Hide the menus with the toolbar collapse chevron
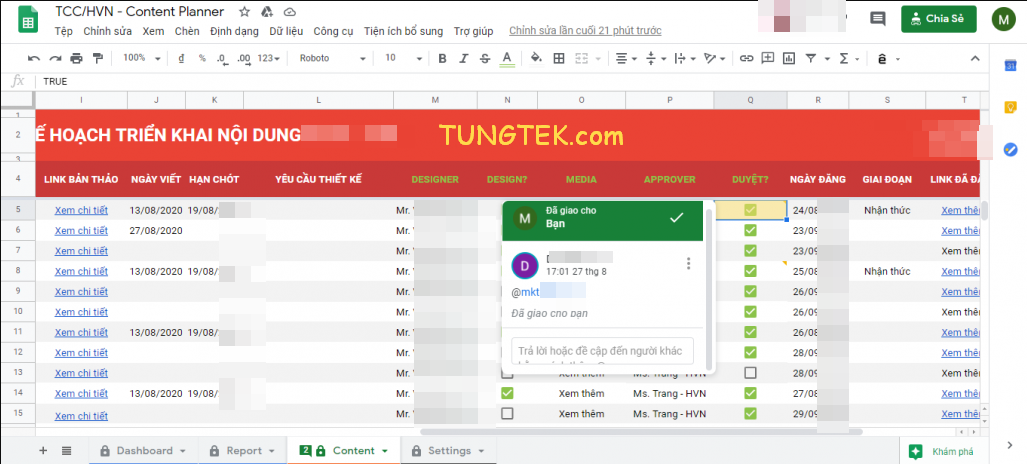This screenshot has width=1027, height=464. tap(975, 58)
